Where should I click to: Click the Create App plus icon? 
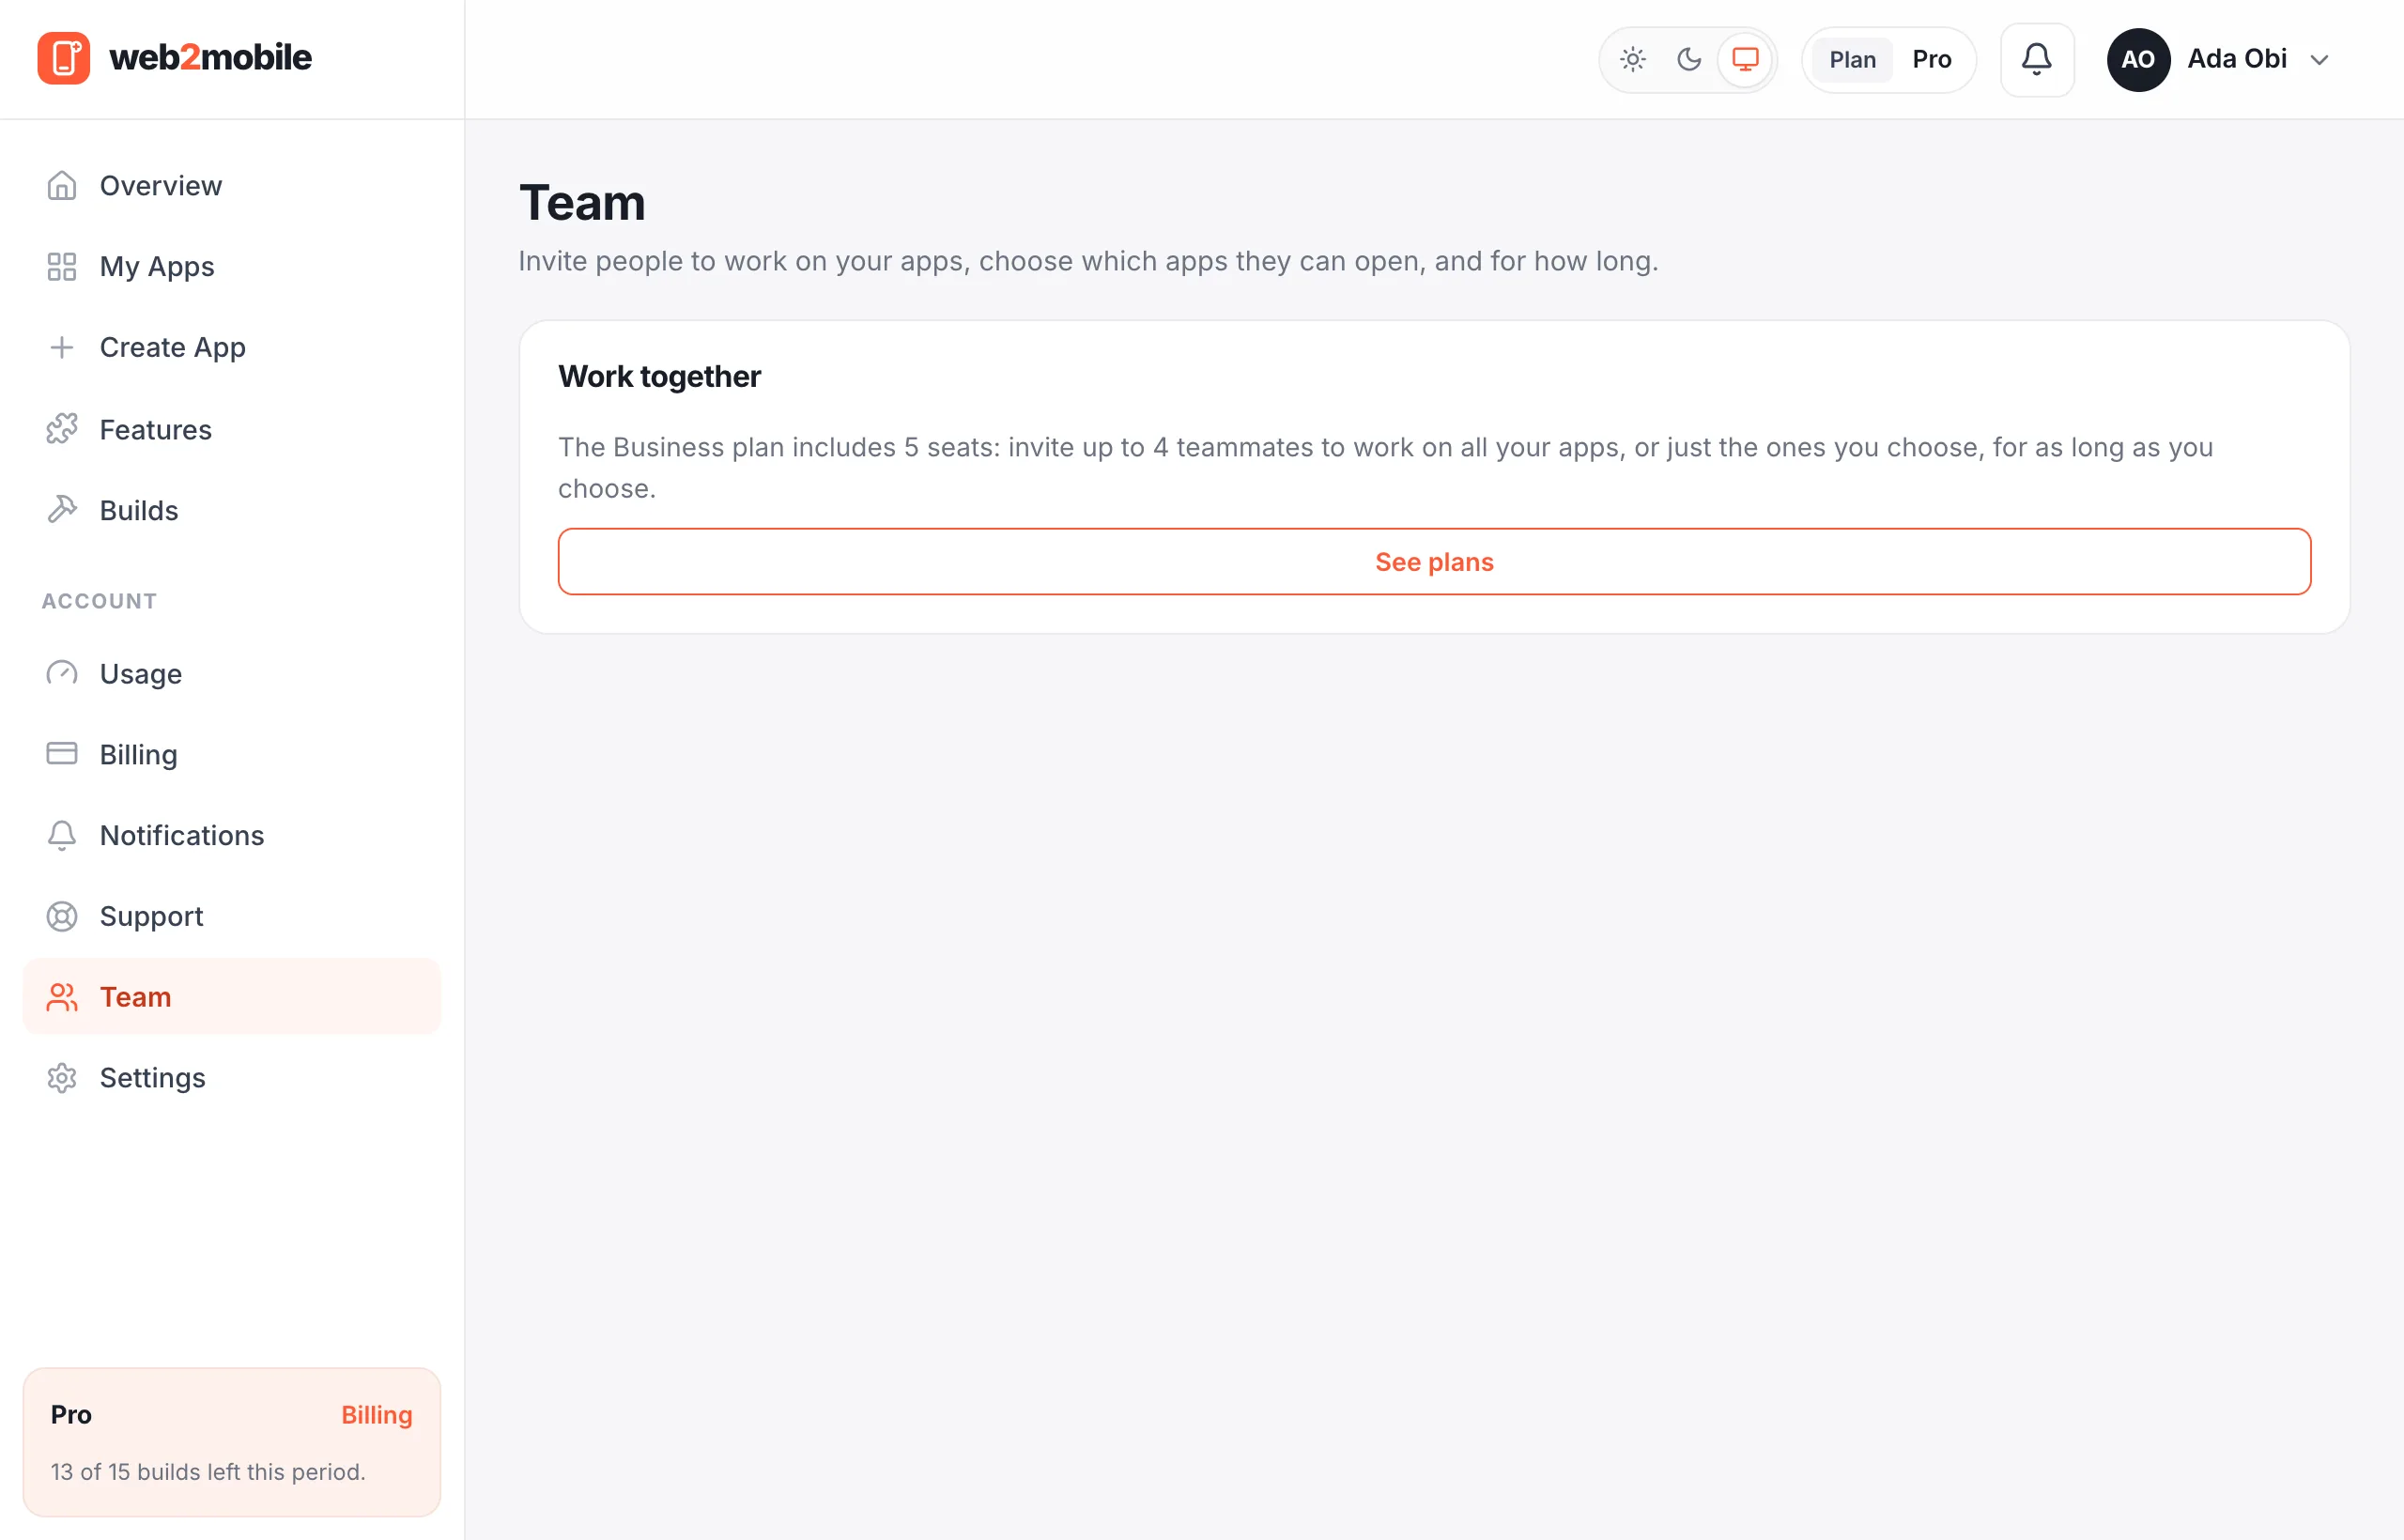tap(62, 347)
